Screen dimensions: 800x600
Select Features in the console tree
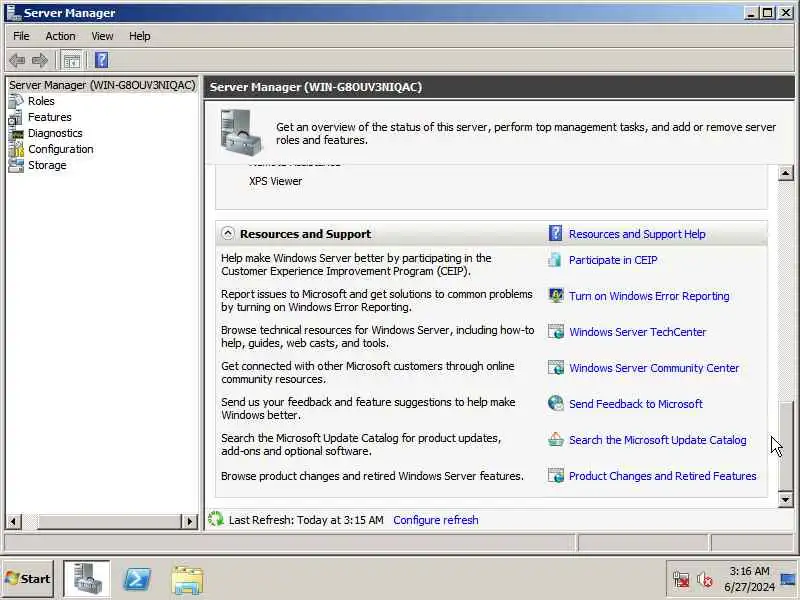tap(49, 117)
